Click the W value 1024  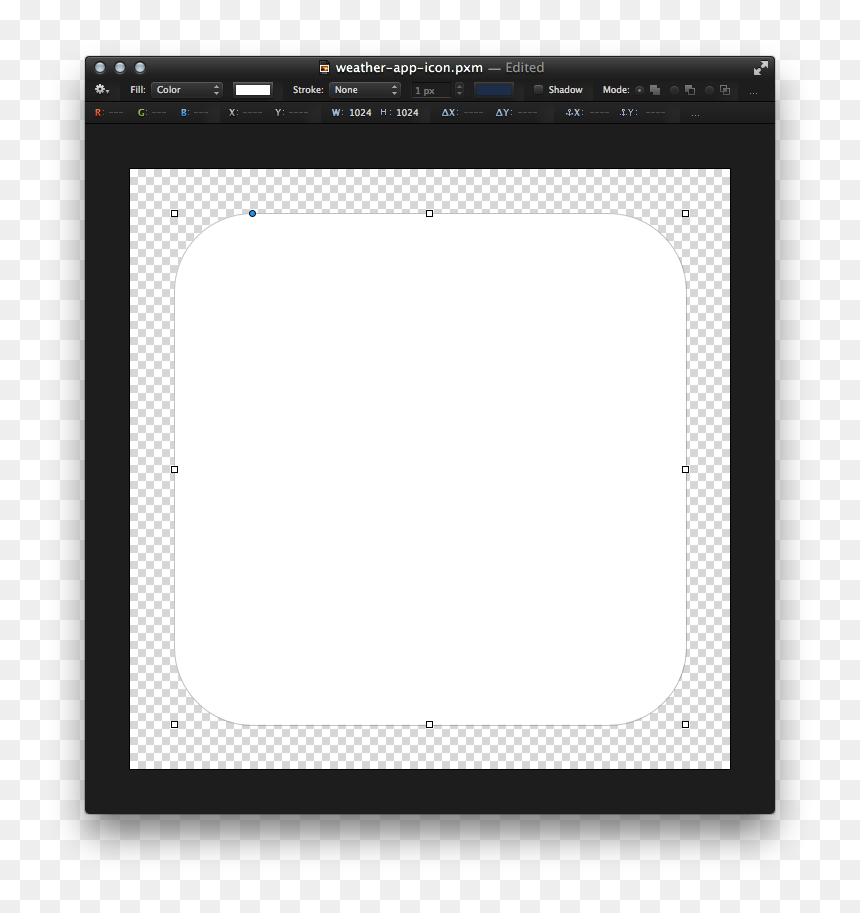point(360,112)
